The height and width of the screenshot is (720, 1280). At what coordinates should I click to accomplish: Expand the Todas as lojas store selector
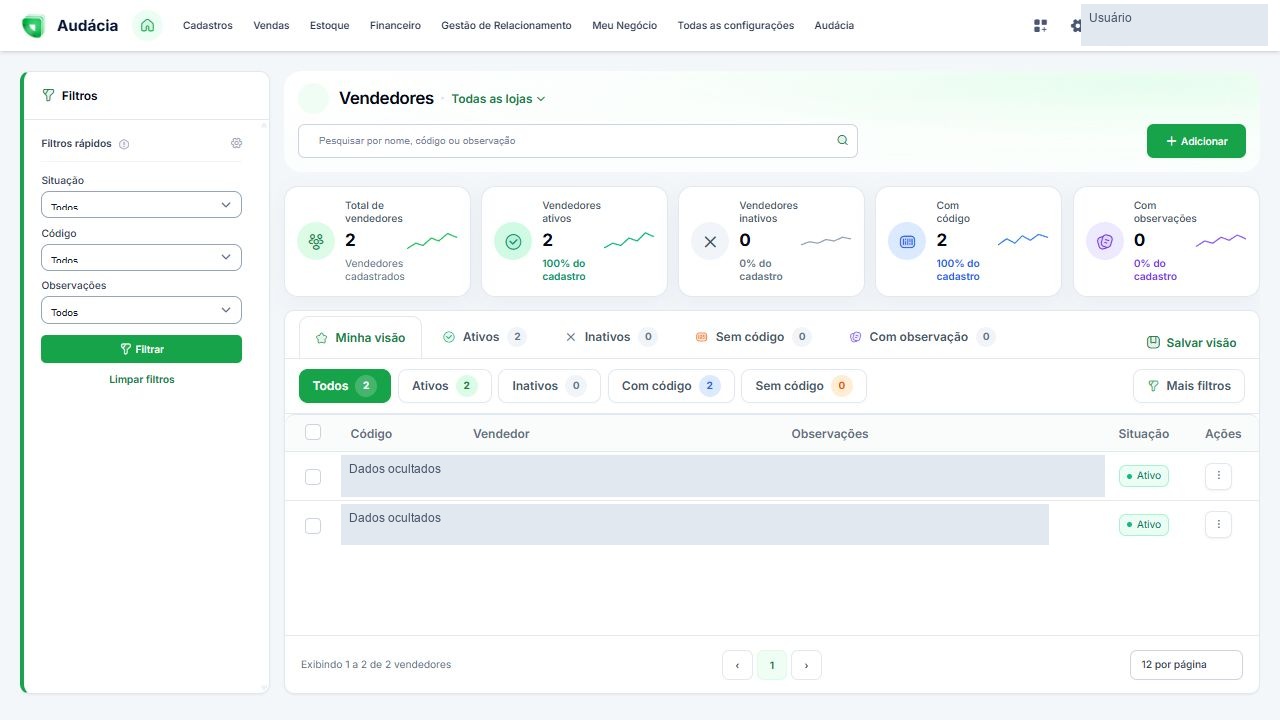[x=498, y=99]
